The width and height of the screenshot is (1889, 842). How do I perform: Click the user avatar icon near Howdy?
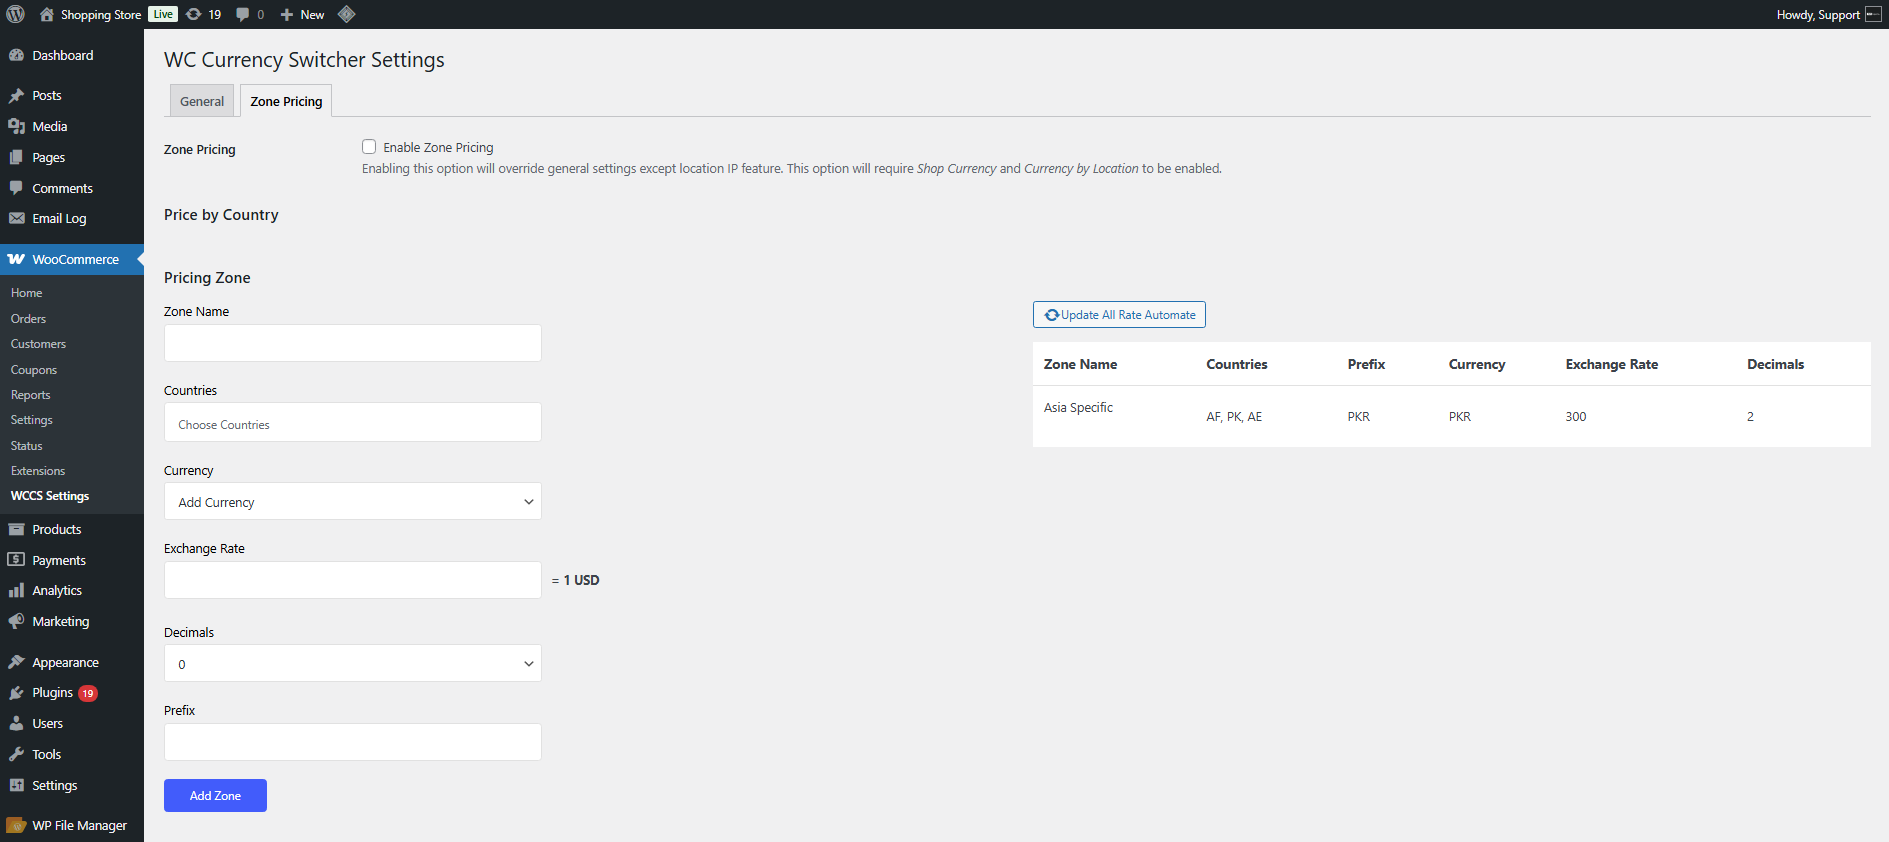(1873, 14)
